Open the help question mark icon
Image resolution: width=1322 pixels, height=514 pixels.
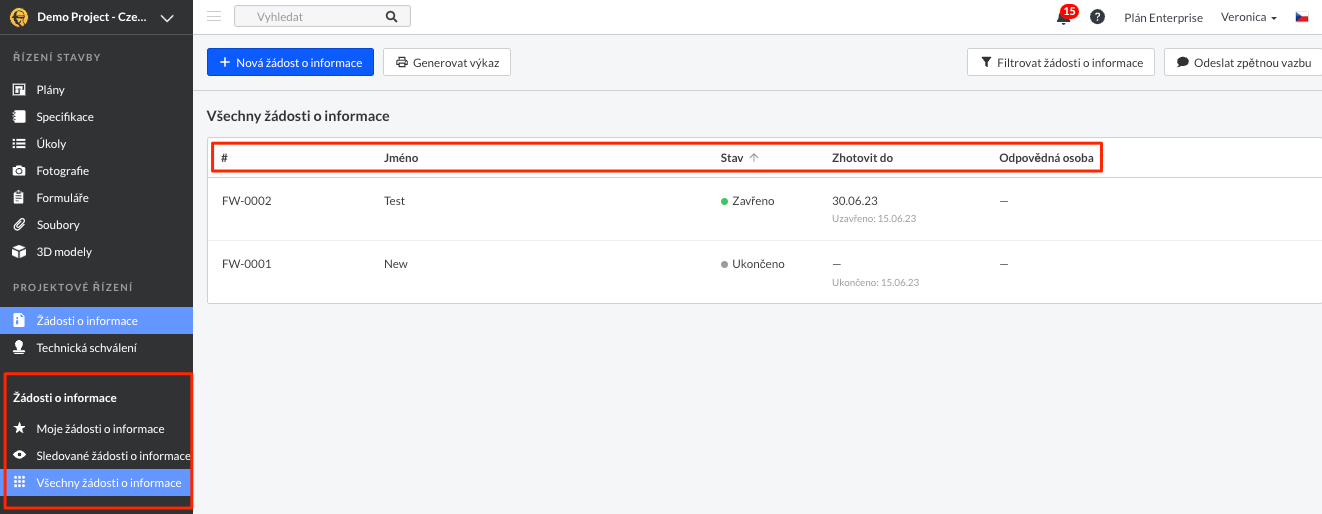(x=1097, y=17)
